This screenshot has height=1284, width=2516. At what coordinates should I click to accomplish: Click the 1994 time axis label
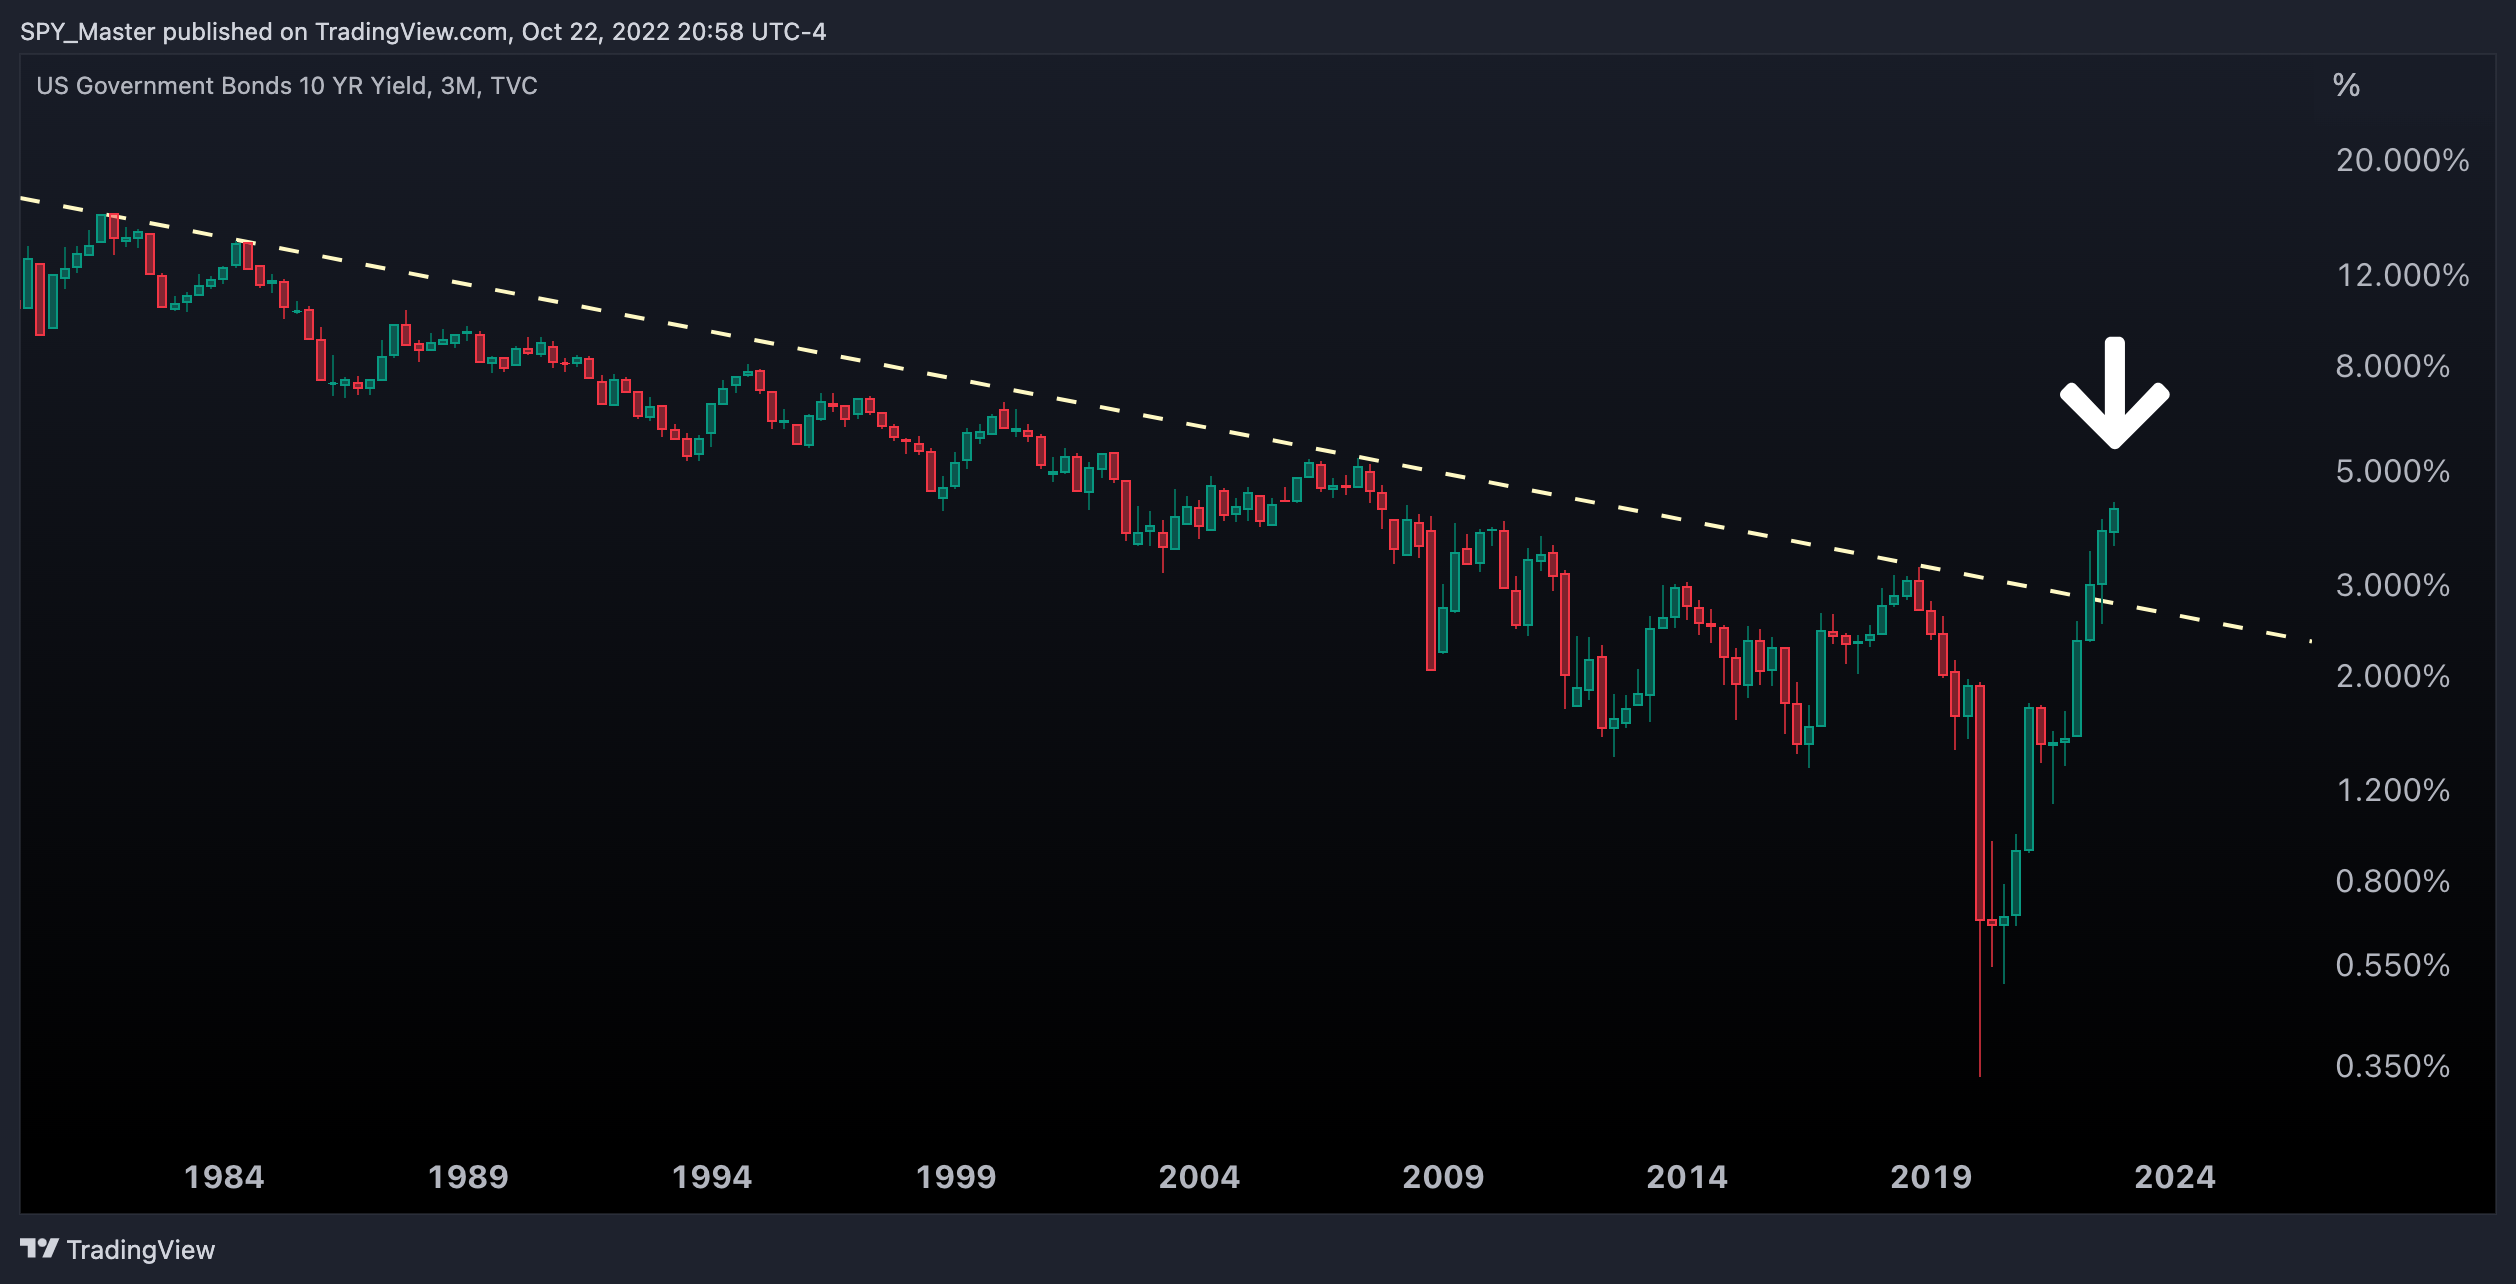712,1177
